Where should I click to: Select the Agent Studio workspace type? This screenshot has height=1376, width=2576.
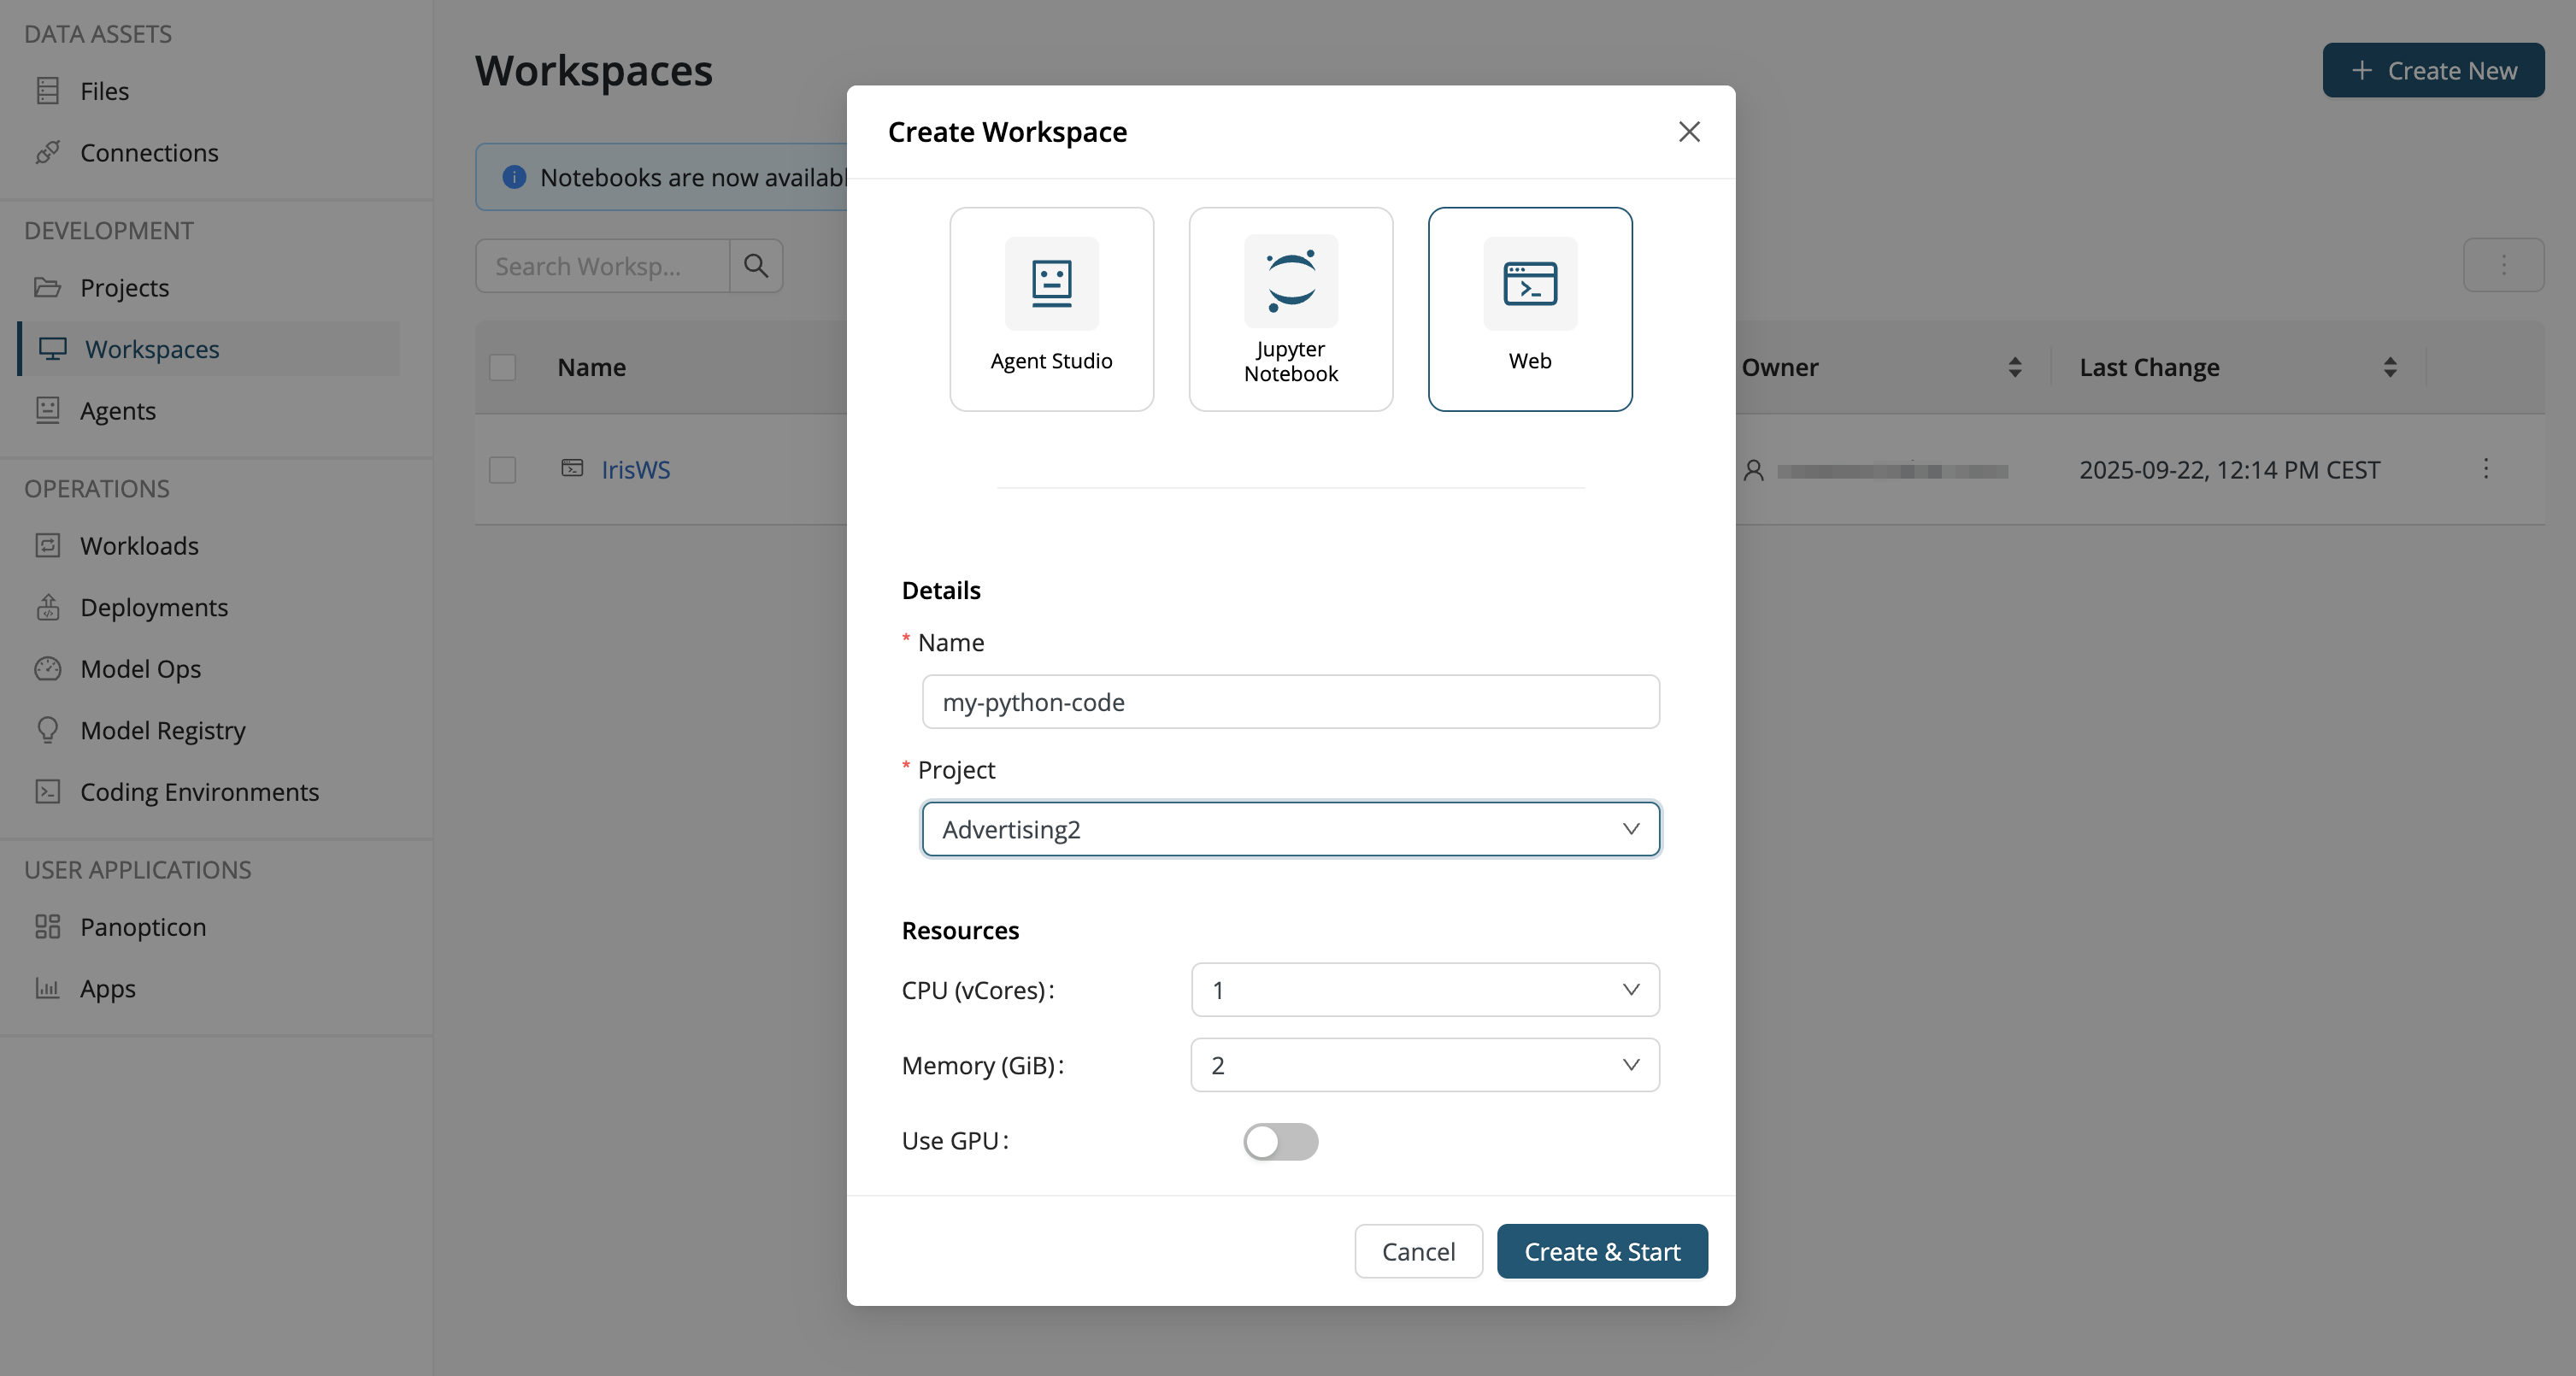pyautogui.click(x=1051, y=309)
